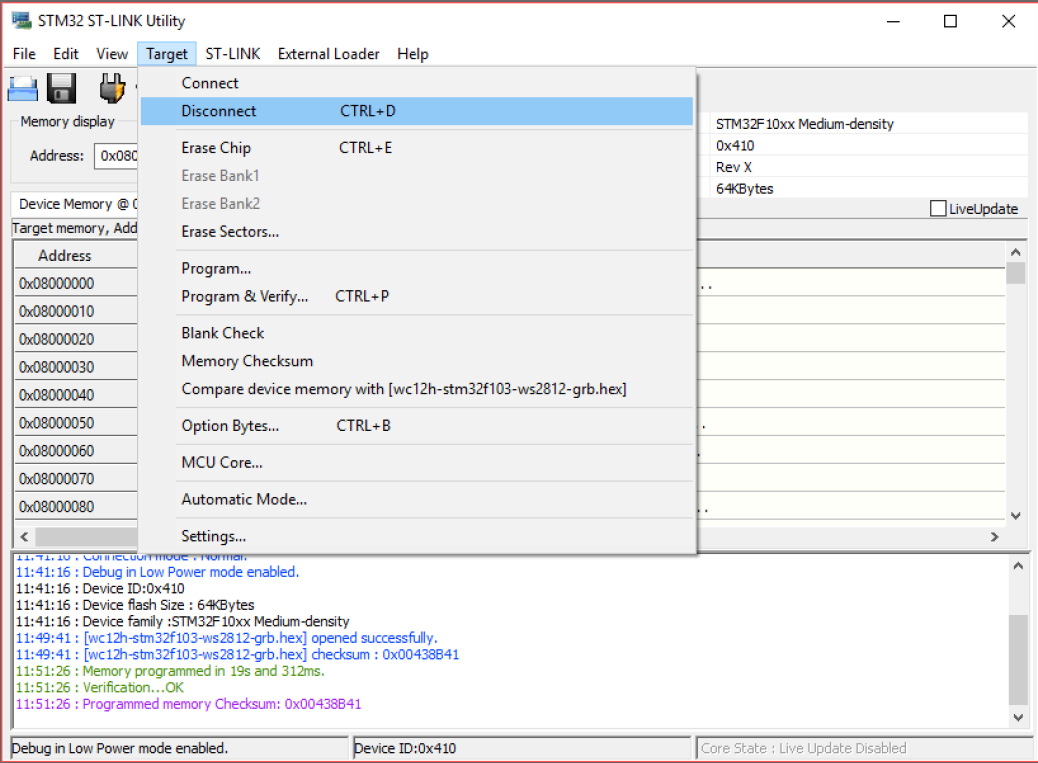Toggle the LiveUpdate checkbox
Screen dimensions: 1038x763
coord(937,208)
